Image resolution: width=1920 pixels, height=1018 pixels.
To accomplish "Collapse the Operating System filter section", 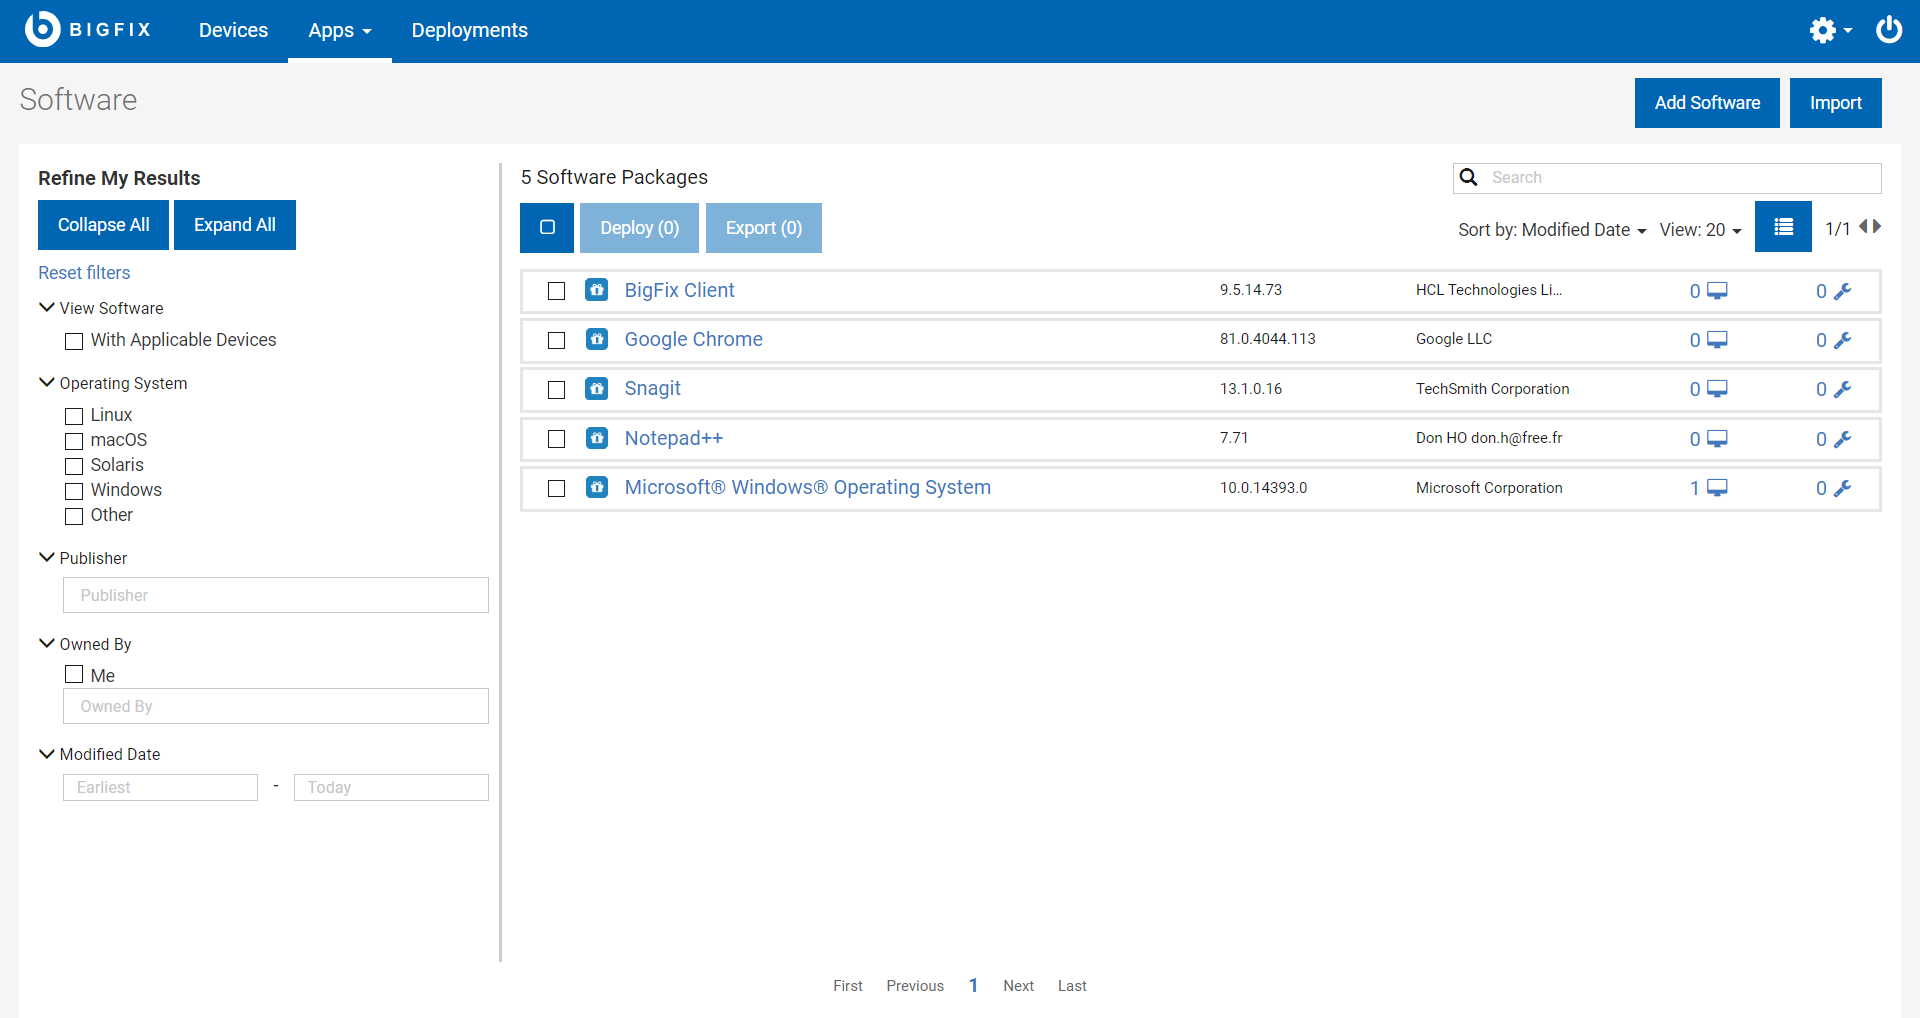I will [47, 383].
